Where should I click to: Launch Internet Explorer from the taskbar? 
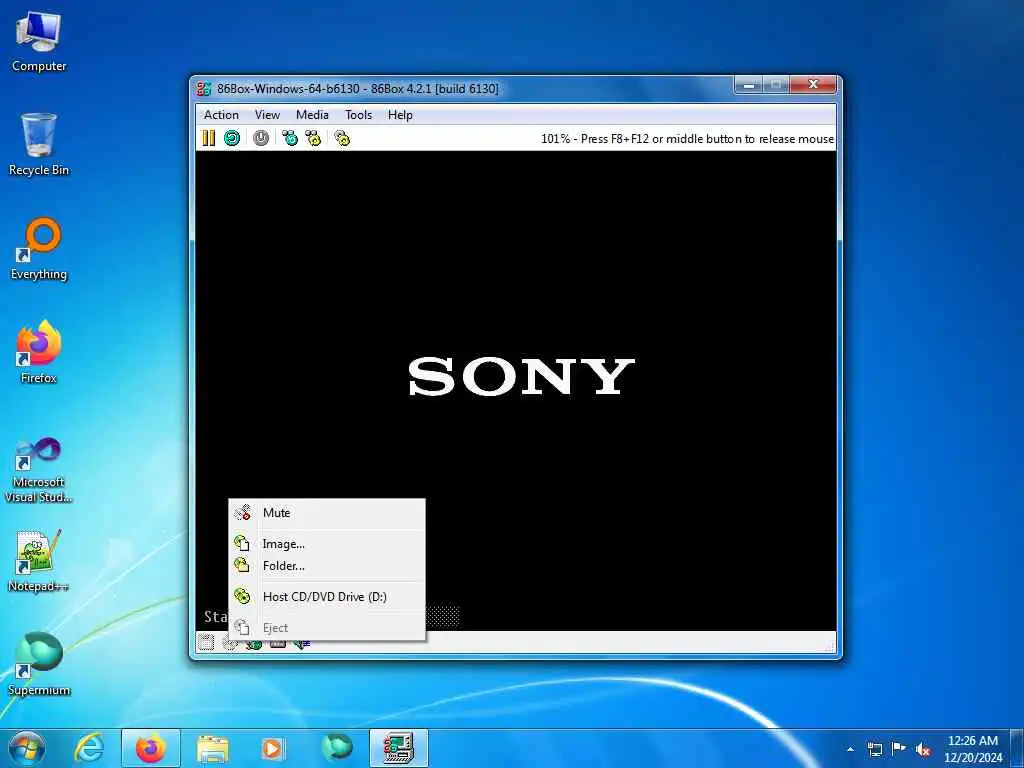(x=89, y=748)
